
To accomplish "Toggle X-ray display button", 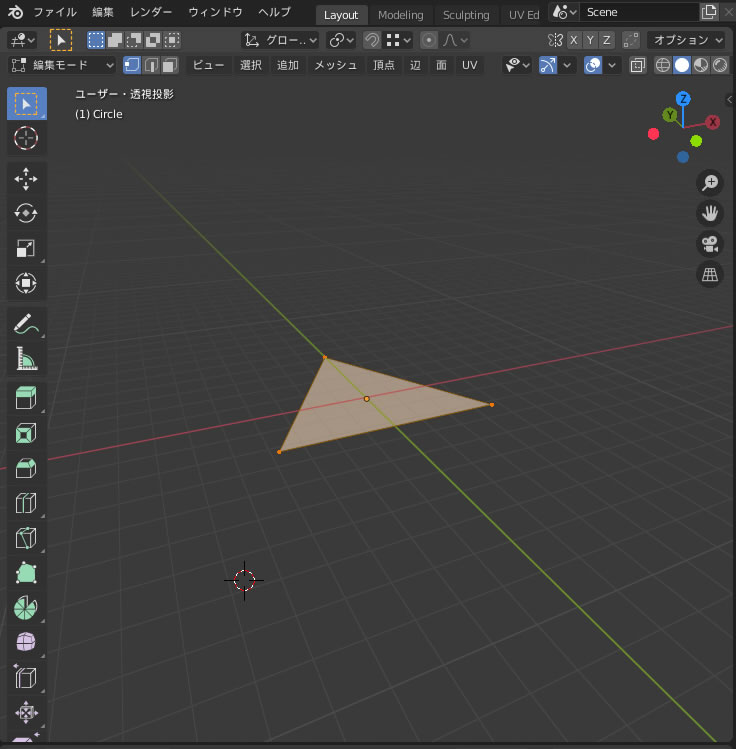I will tap(636, 65).
